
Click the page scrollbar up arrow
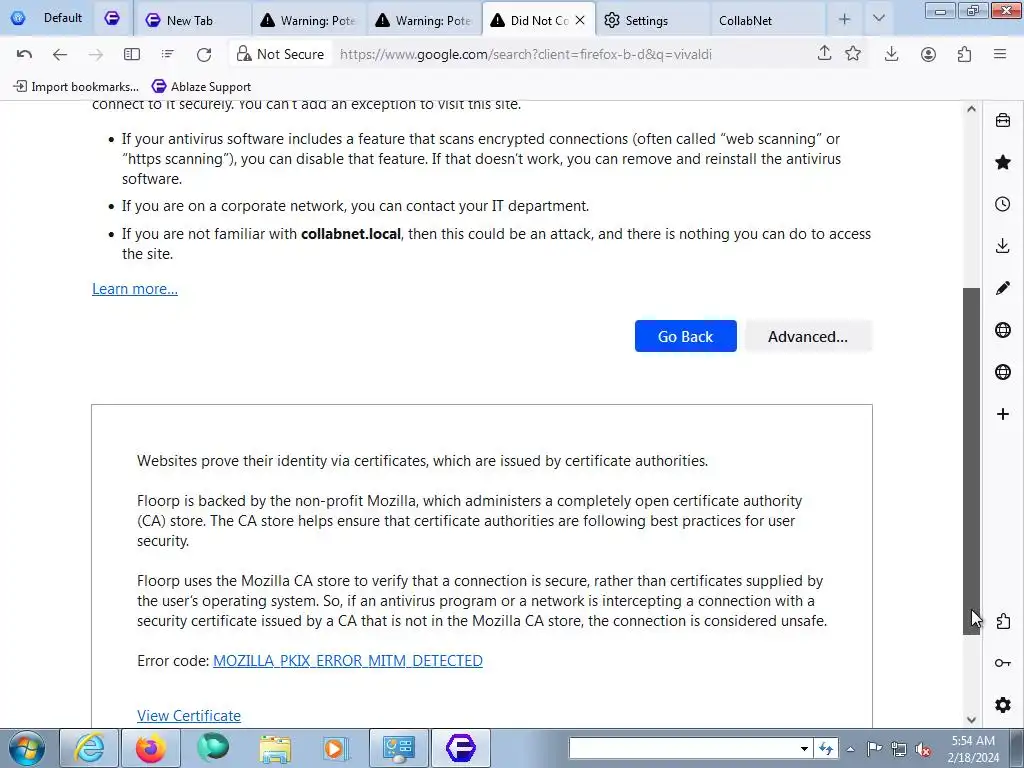pos(971,109)
